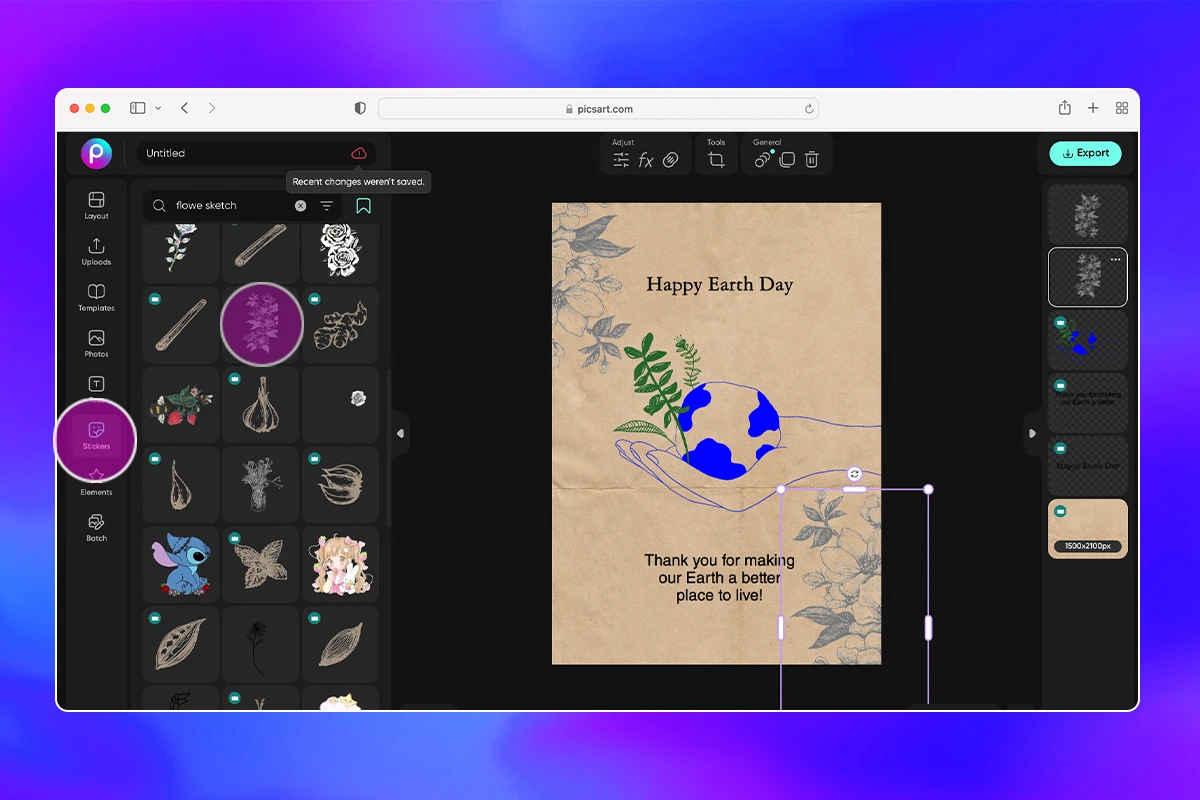The width and height of the screenshot is (1200, 800).
Task: Click the flowe sketch search field
Action: coord(230,205)
